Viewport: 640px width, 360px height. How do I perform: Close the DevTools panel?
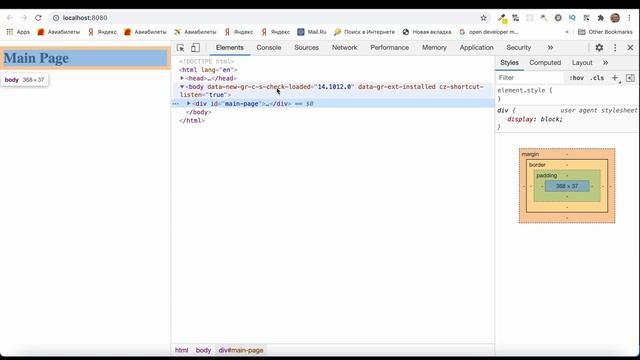[x=630, y=47]
